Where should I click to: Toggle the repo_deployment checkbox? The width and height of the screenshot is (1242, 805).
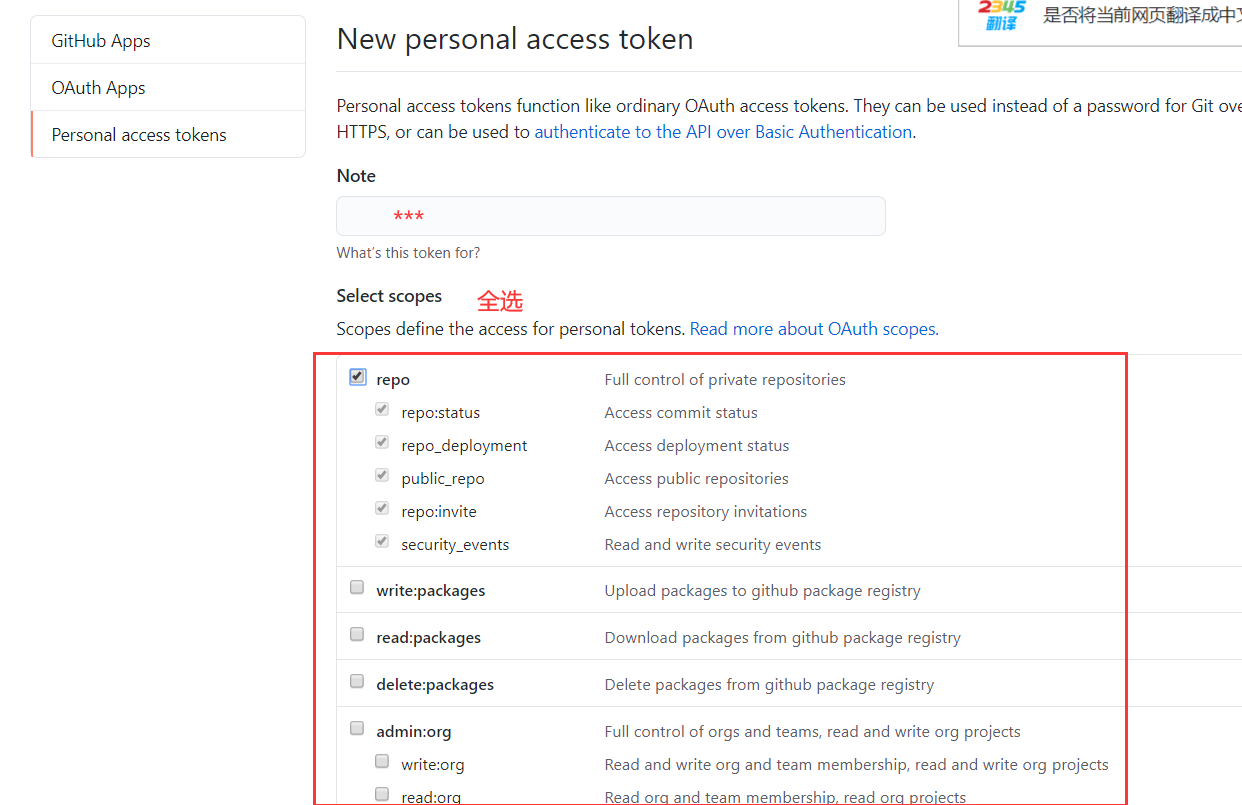pos(382,443)
